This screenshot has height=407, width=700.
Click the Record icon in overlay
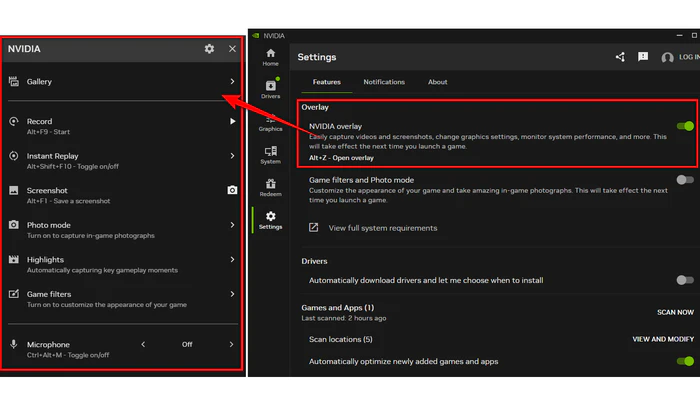14,121
